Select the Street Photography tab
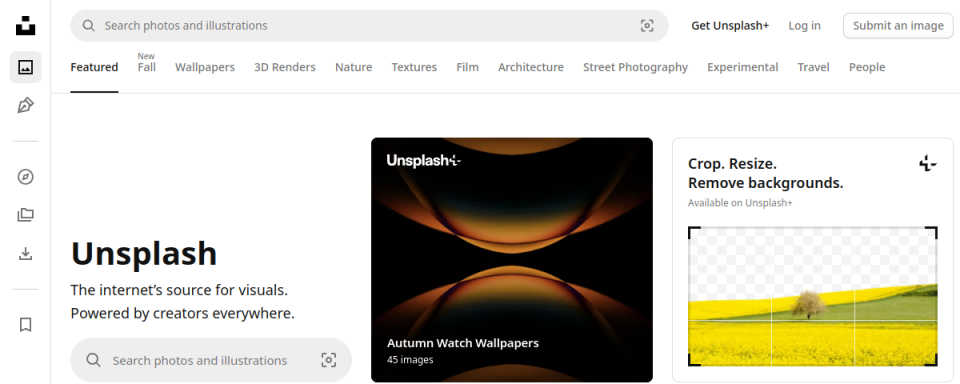 coord(636,67)
